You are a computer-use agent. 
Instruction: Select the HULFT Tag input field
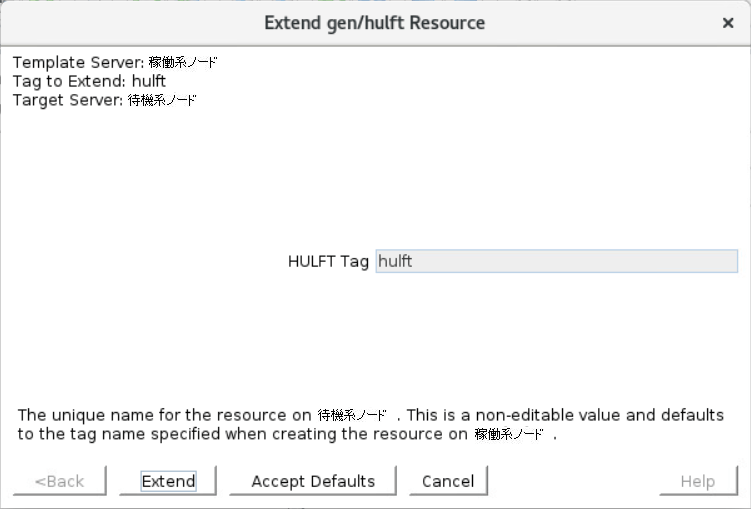557,261
